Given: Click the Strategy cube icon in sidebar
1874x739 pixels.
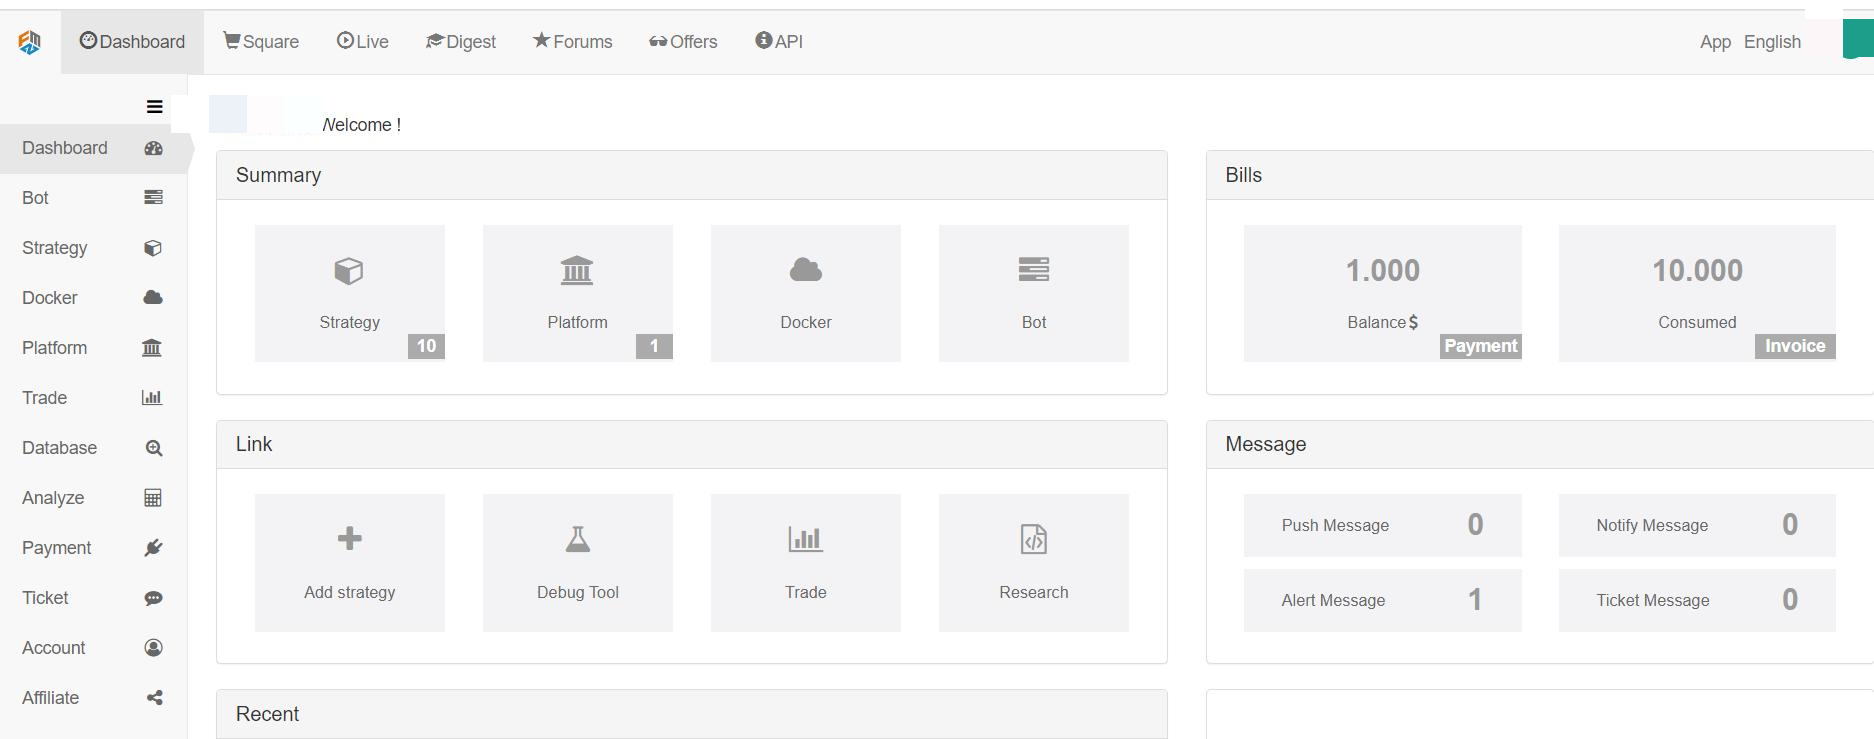Looking at the screenshot, I should coord(153,248).
